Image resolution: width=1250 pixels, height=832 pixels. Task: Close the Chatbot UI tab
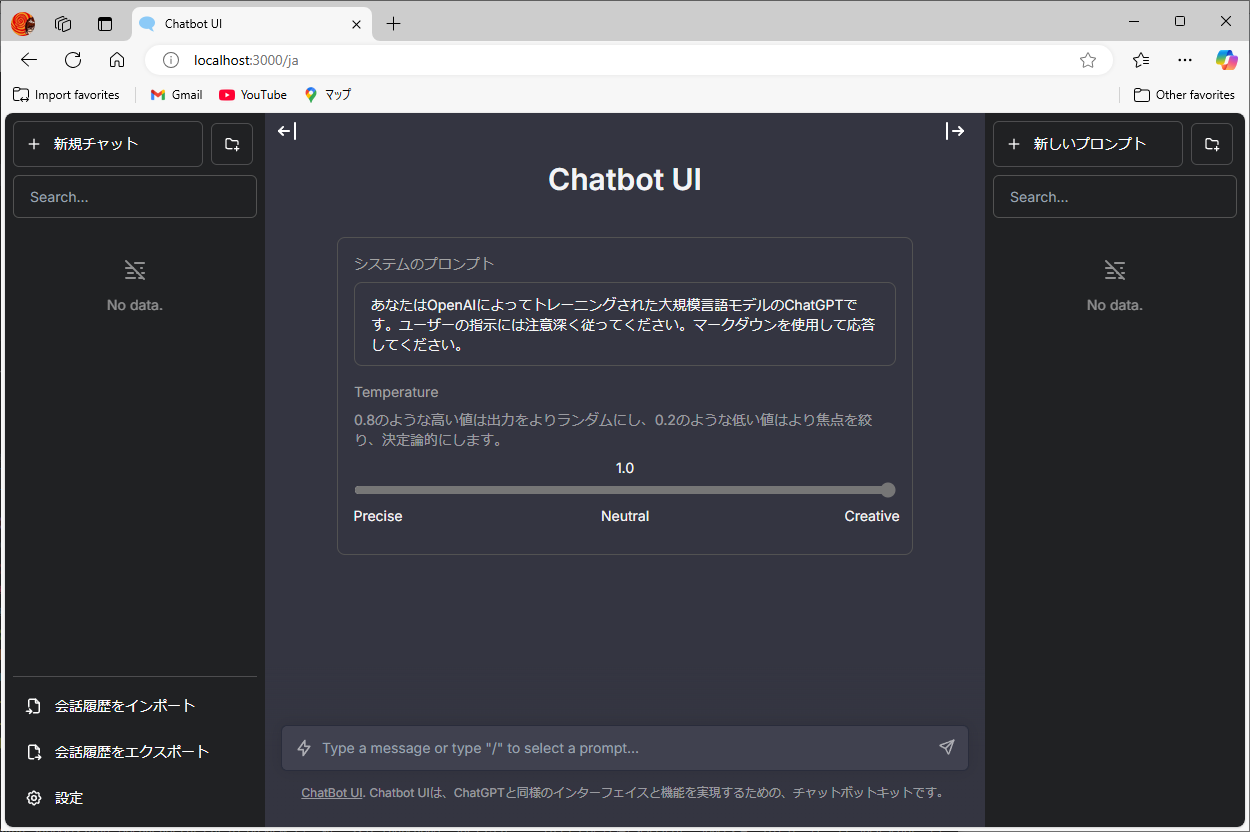click(355, 24)
